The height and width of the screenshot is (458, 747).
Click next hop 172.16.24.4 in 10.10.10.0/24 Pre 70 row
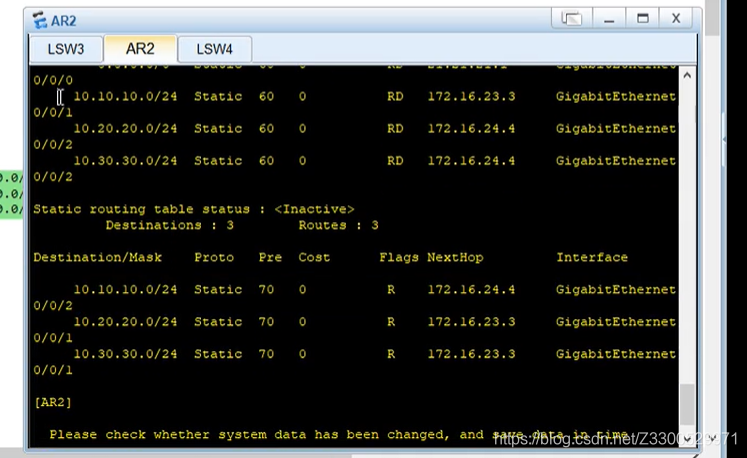472,289
